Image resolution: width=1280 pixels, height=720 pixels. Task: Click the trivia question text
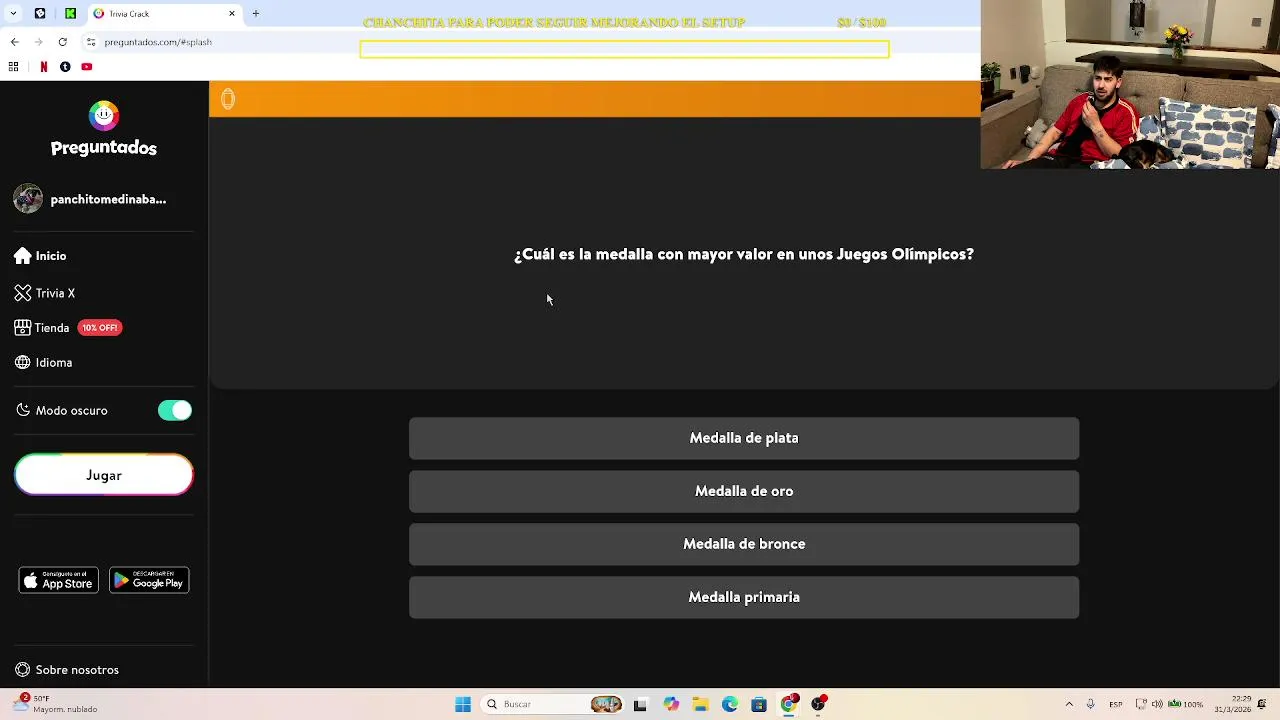point(744,254)
